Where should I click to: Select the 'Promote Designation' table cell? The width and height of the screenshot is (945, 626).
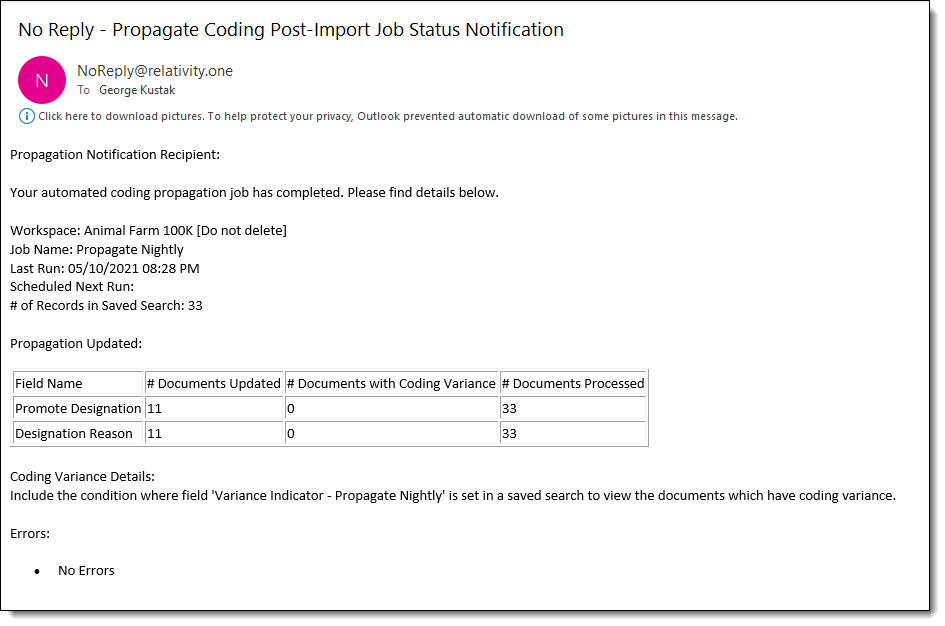(x=78, y=408)
